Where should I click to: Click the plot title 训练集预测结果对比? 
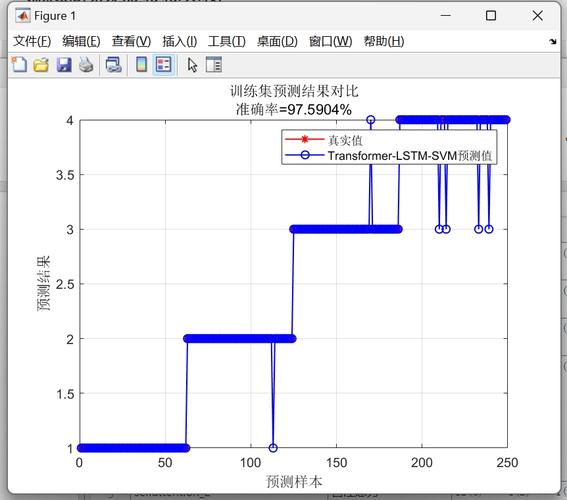pyautogui.click(x=294, y=91)
